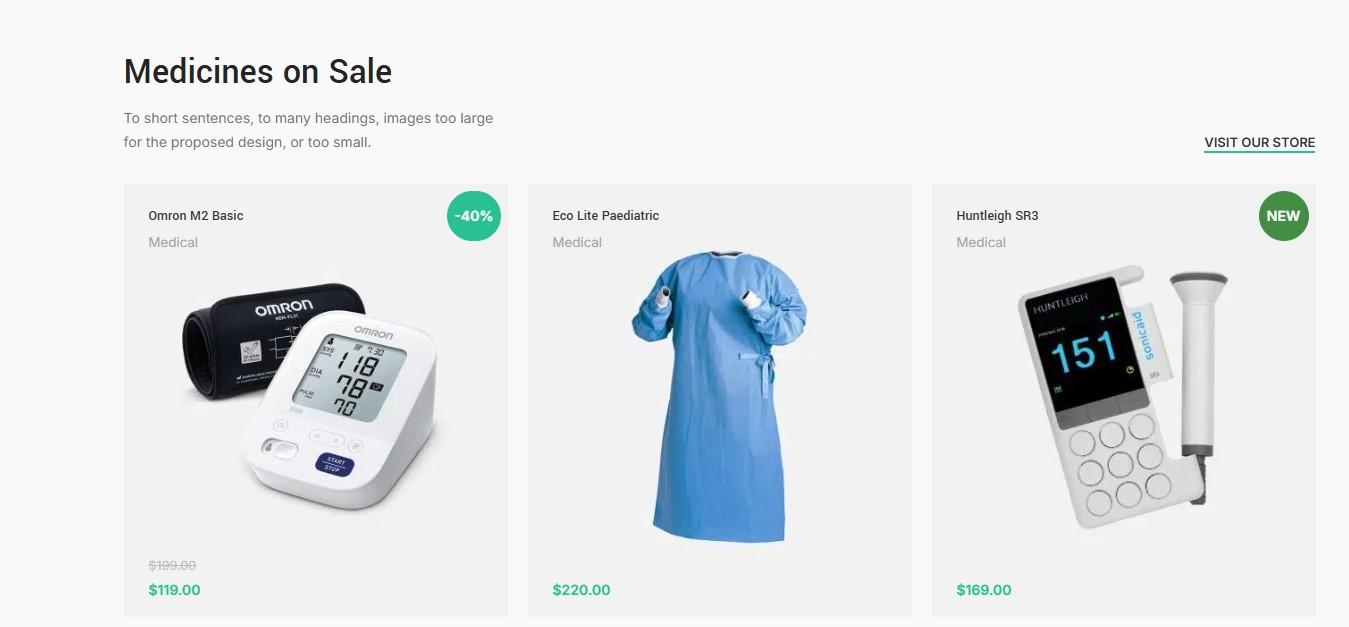Select the blue surgical gown image

[720, 397]
